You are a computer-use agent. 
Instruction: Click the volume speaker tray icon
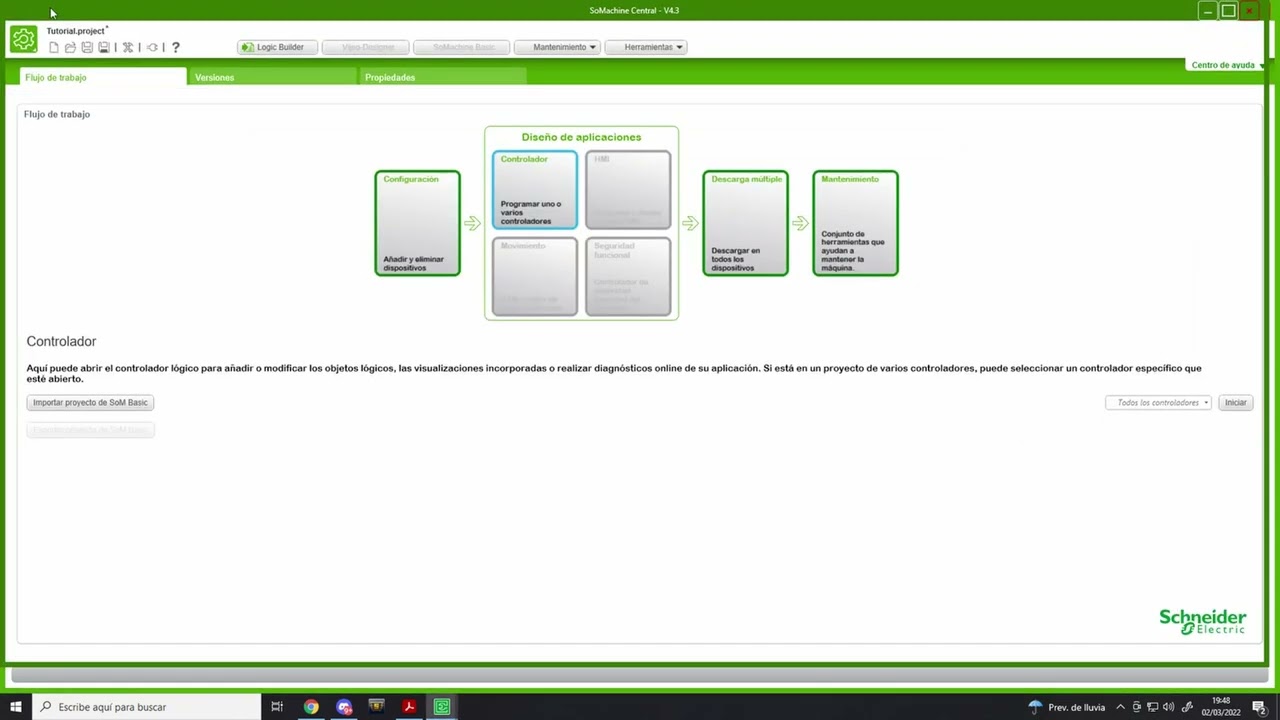tap(1169, 707)
